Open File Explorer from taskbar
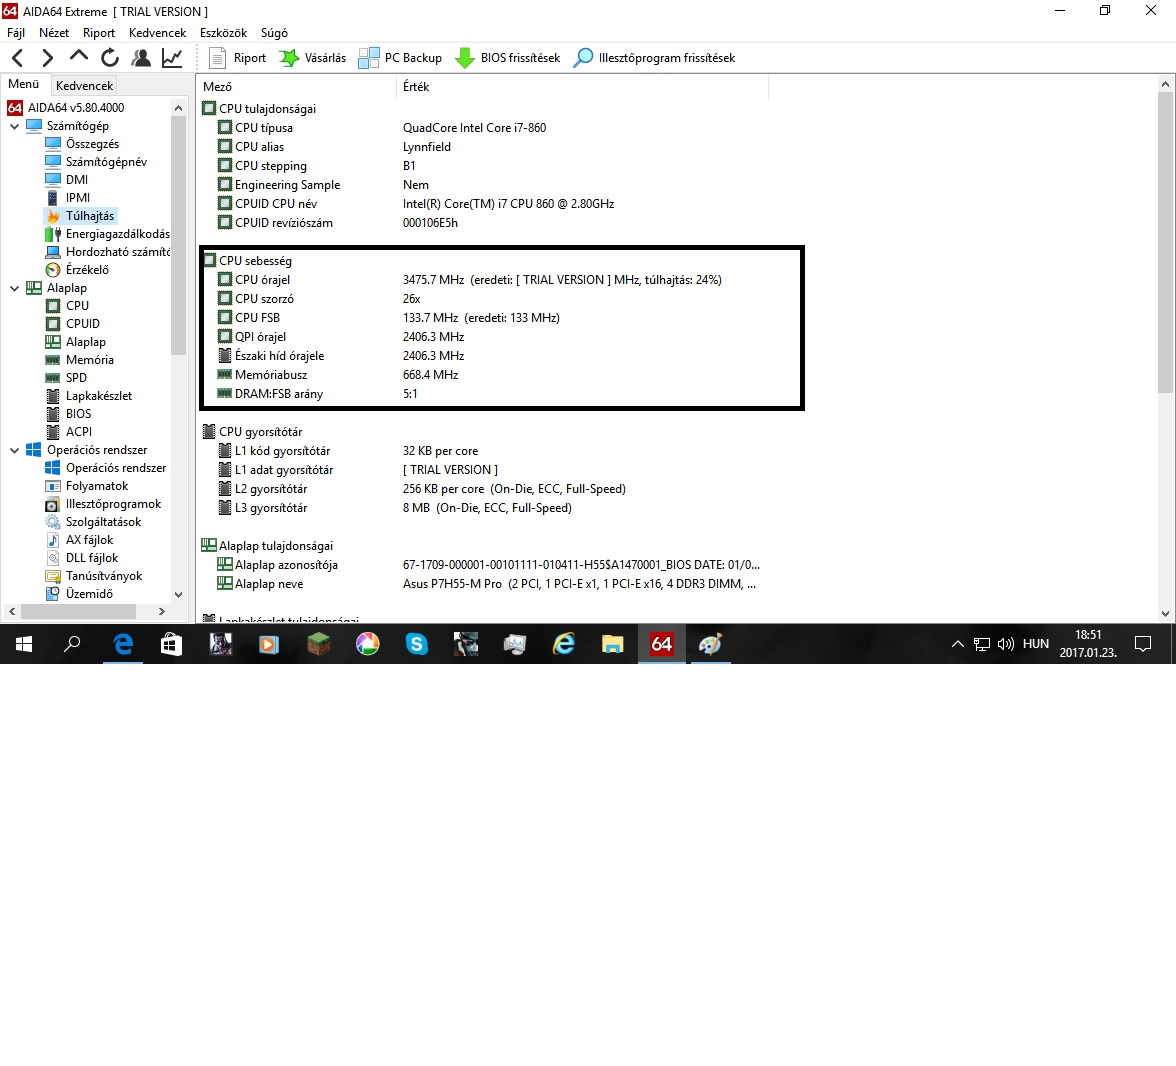The height and width of the screenshot is (1066, 1176). pyautogui.click(x=613, y=644)
